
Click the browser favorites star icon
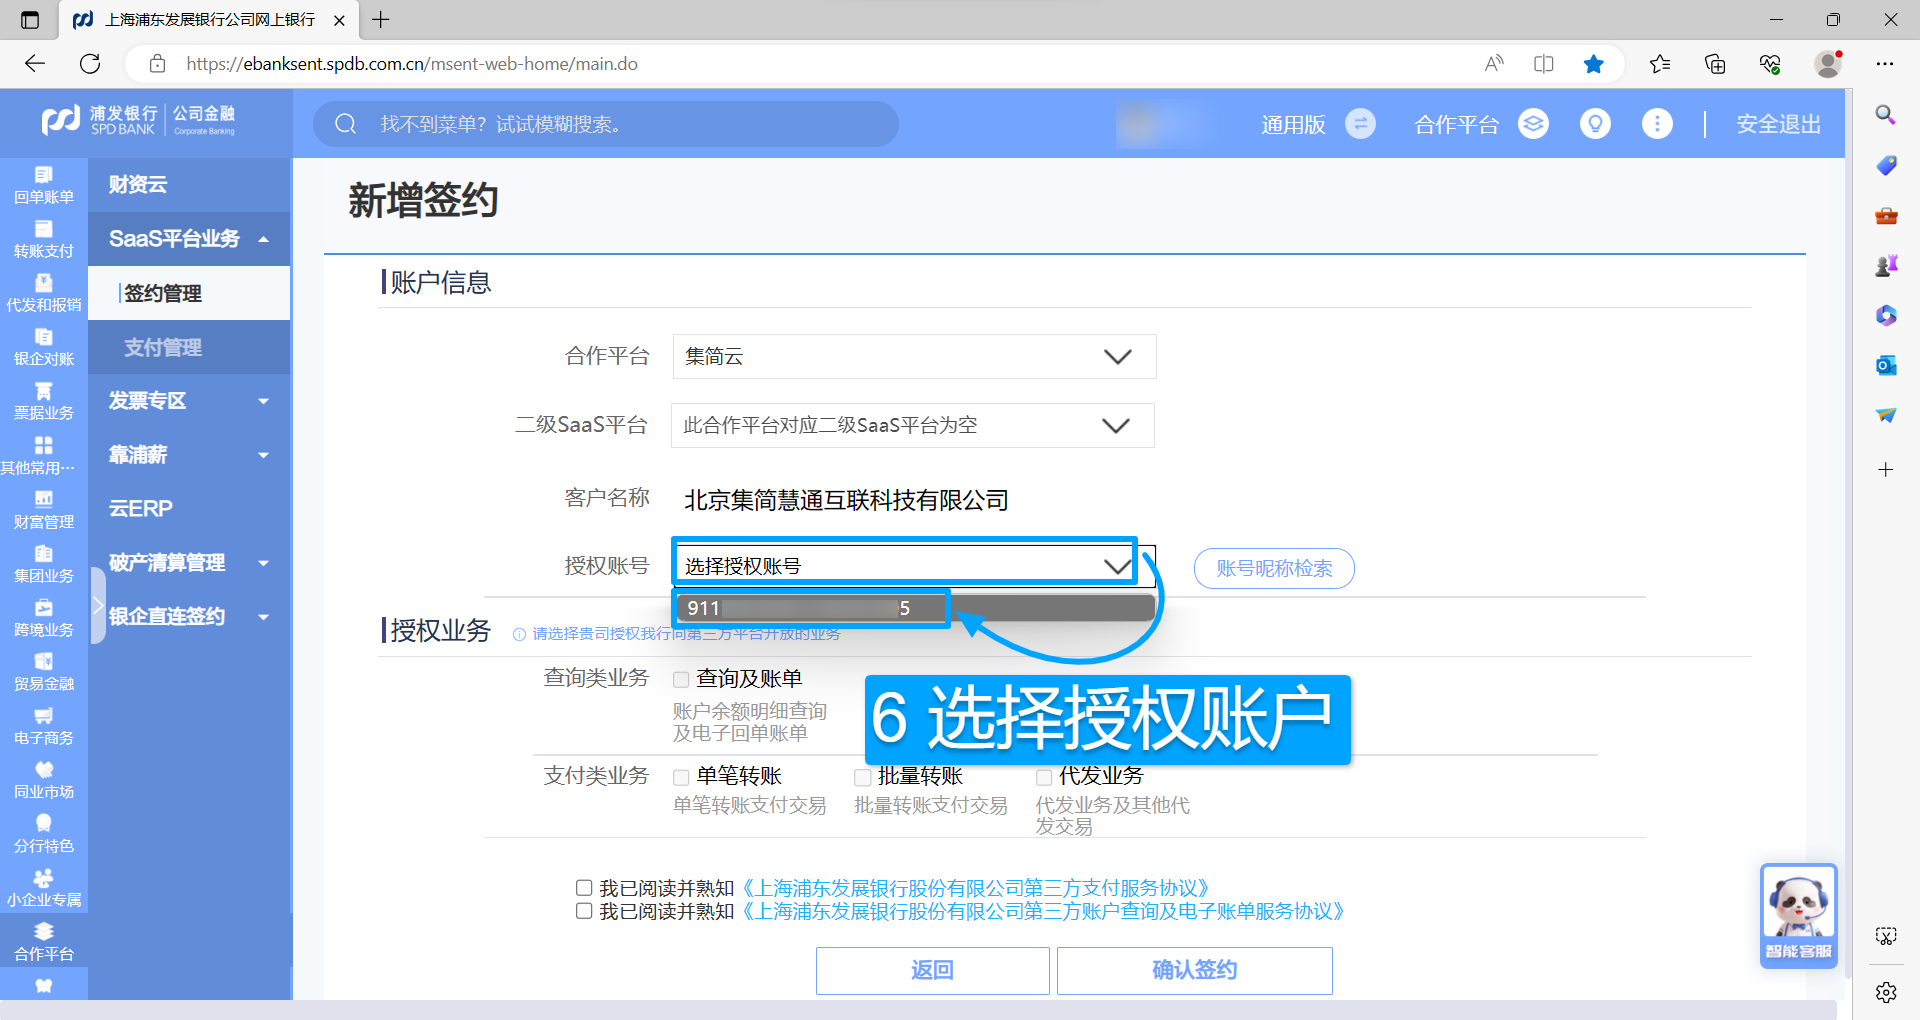point(1594,64)
